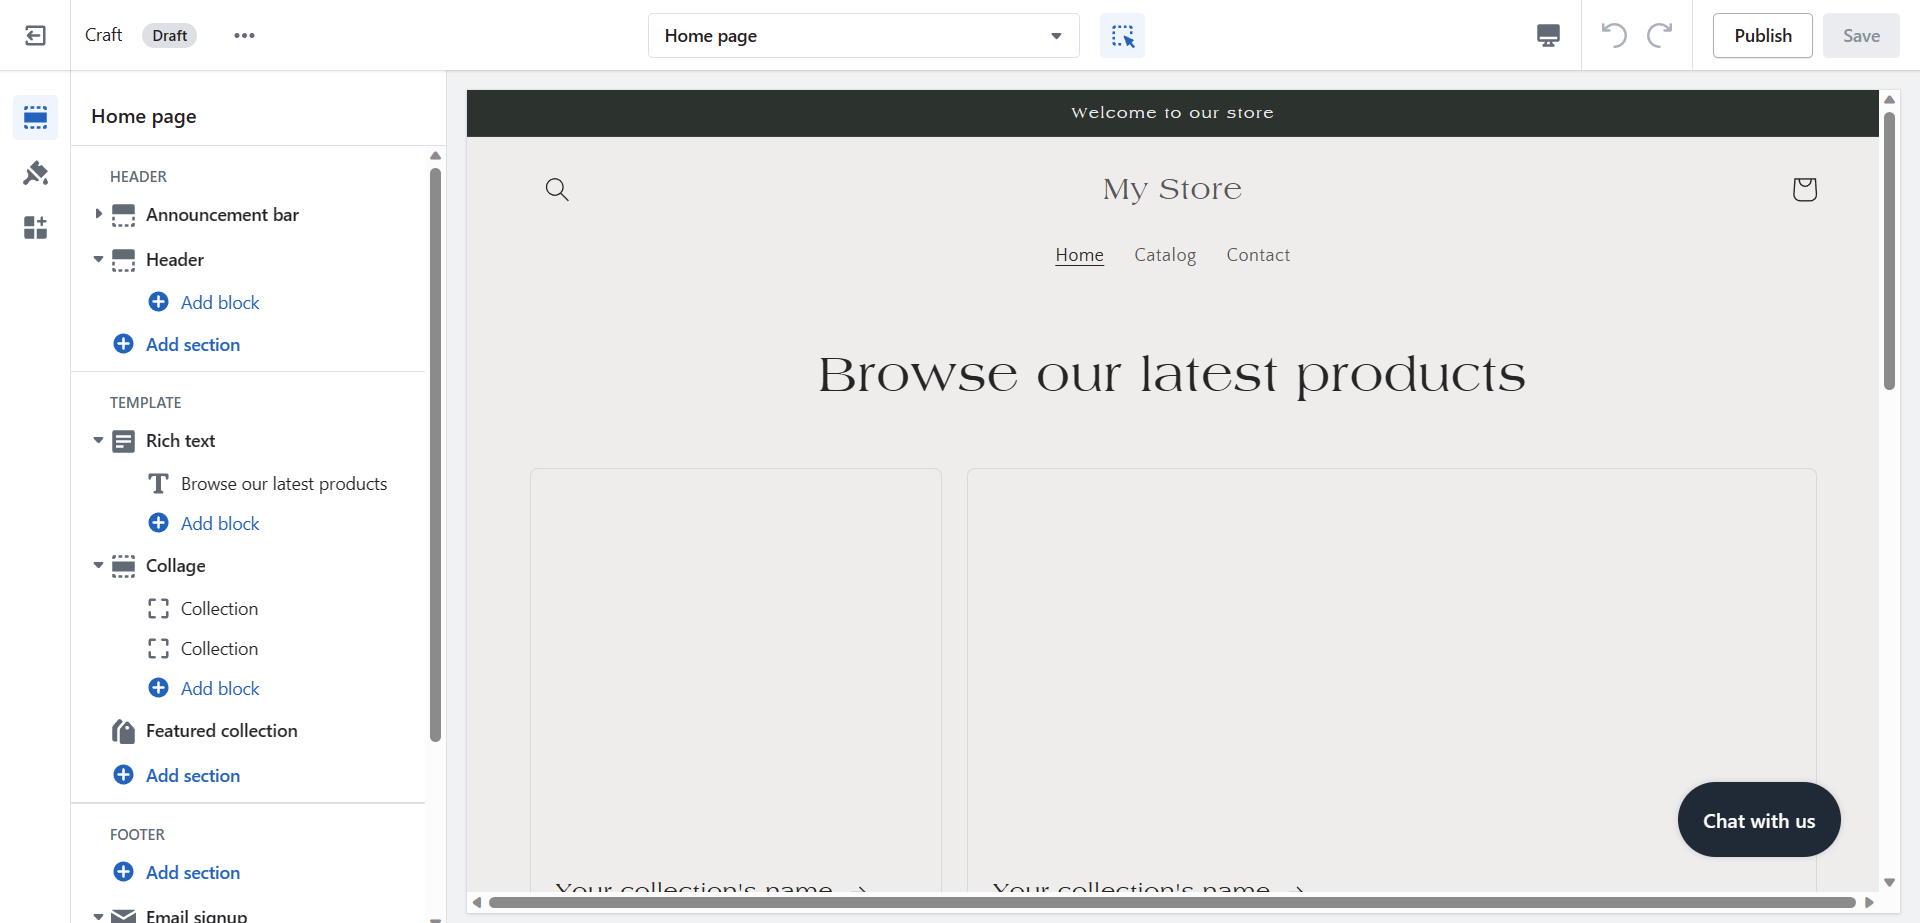
Task: Open the Contact navigation link
Action: point(1258,255)
